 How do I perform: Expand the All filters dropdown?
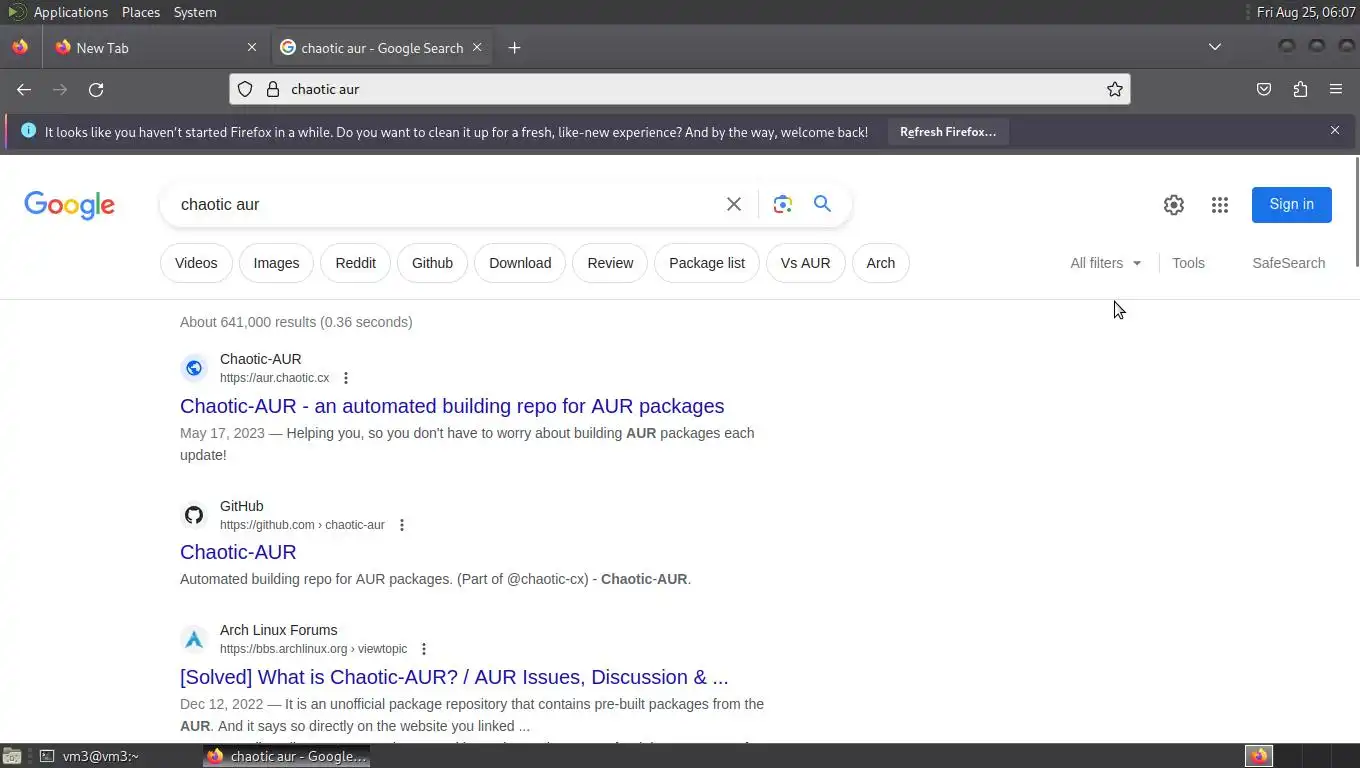click(x=1106, y=263)
